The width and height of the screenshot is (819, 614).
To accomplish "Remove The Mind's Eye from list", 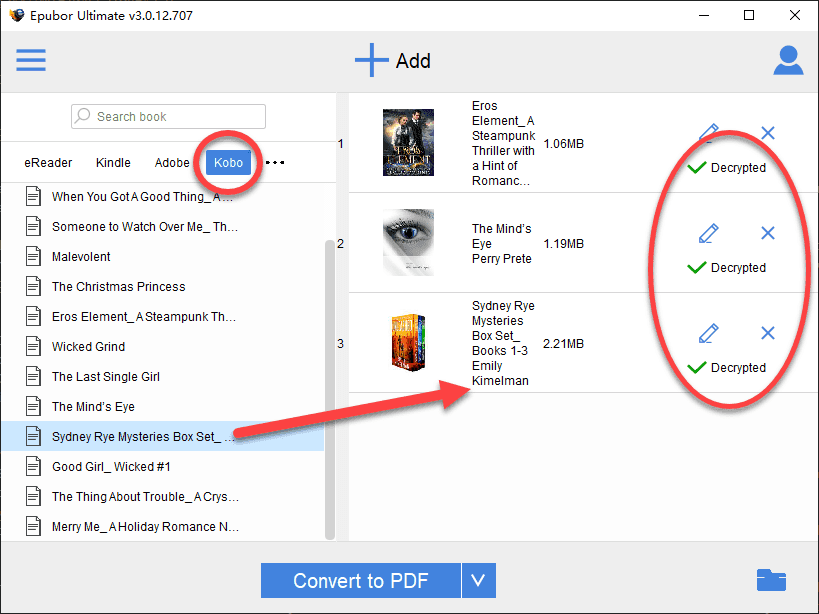I will tap(768, 233).
